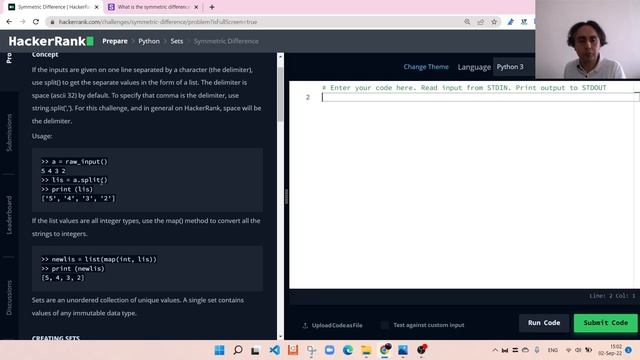Click the HackerRank logo
The height and width of the screenshot is (360, 640).
pos(51,41)
